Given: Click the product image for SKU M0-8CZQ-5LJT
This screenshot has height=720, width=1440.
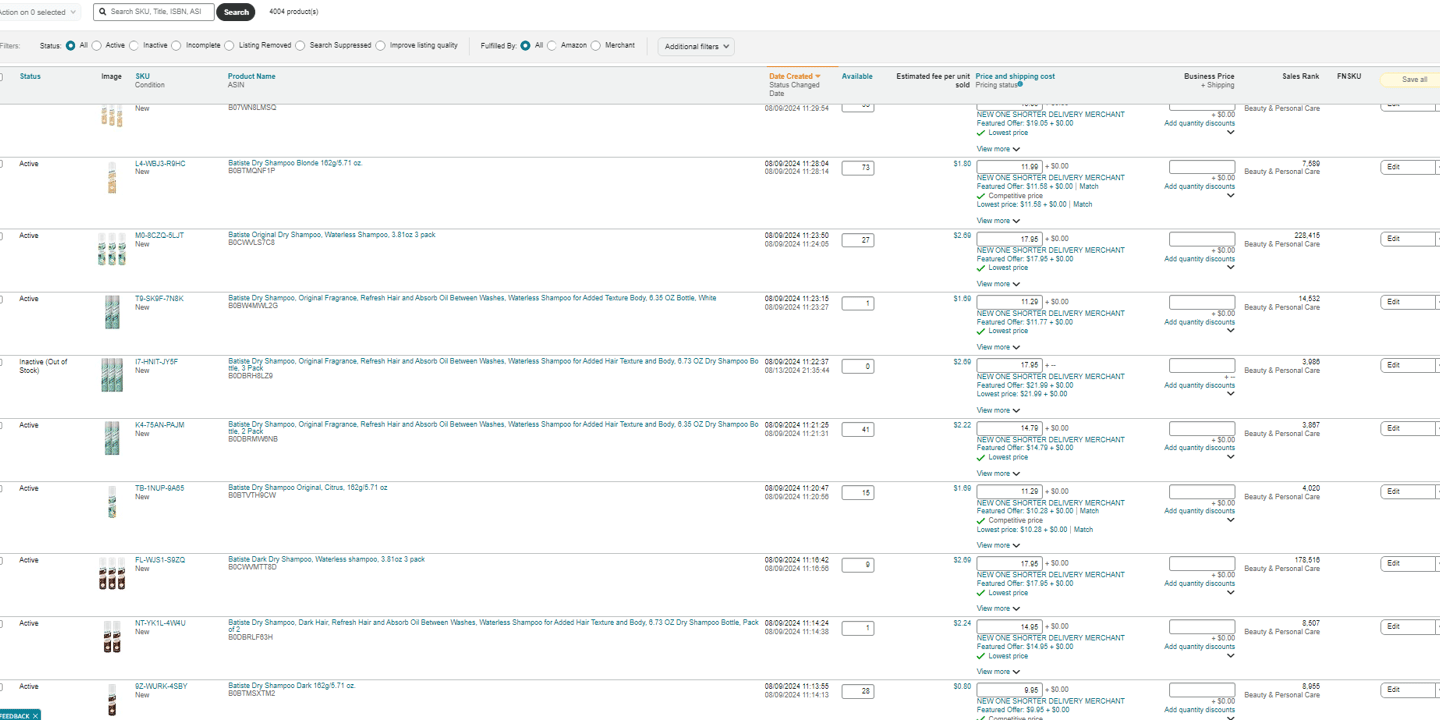Looking at the screenshot, I should 112,249.
